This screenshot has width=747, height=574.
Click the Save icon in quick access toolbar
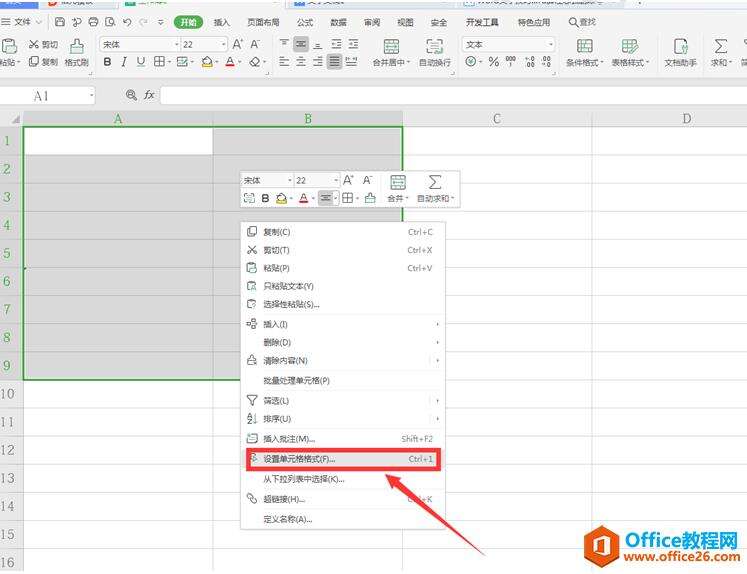pyautogui.click(x=60, y=22)
